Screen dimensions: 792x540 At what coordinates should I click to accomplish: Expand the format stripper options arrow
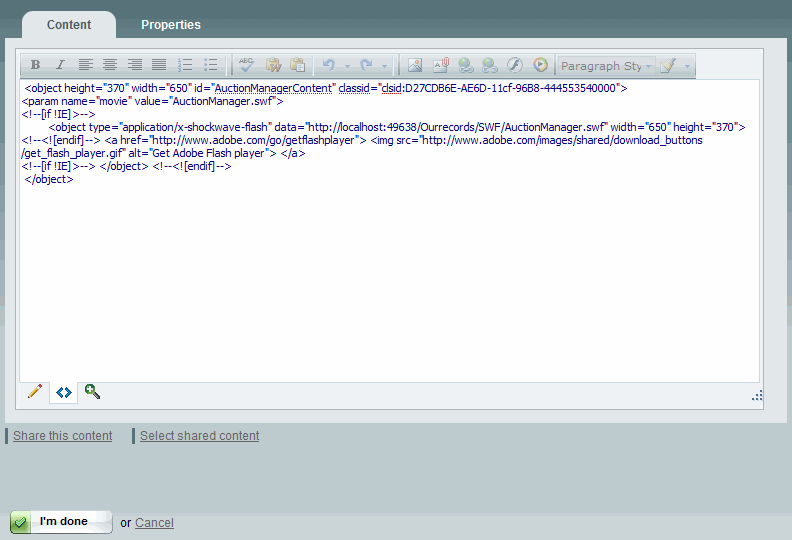coord(687,66)
